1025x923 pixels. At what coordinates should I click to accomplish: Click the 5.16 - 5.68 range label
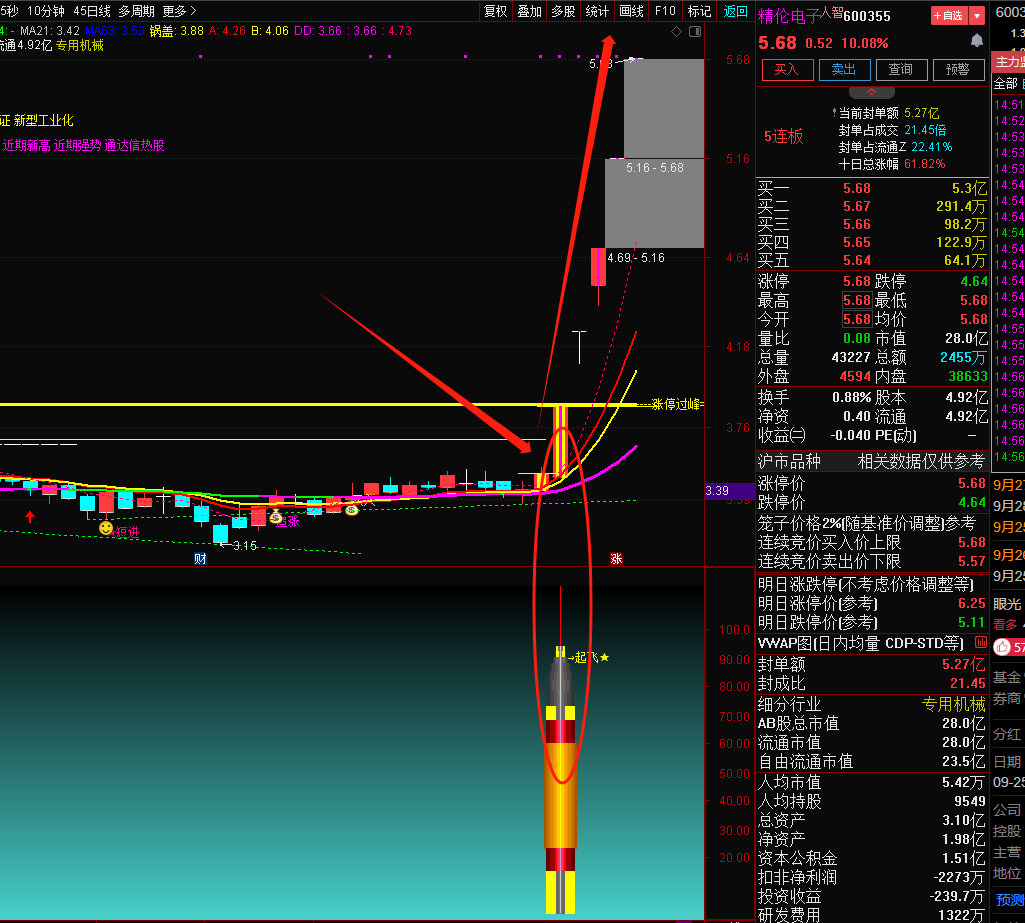click(x=654, y=168)
